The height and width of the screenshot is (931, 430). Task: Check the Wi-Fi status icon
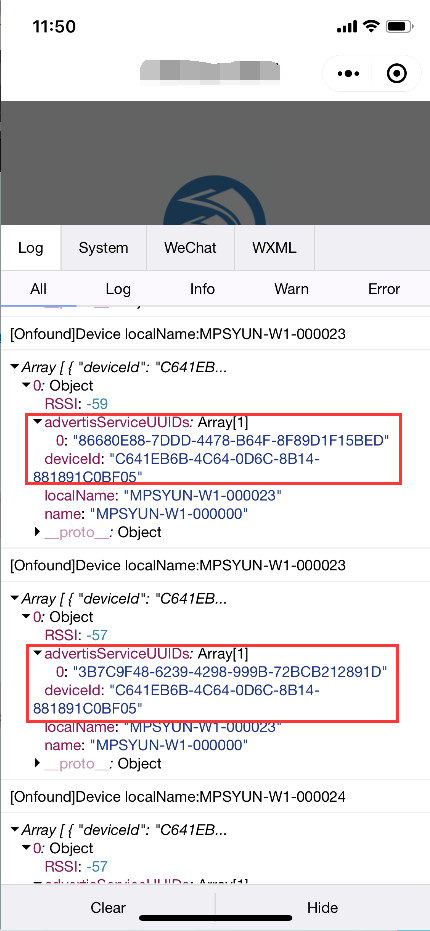tap(372, 26)
